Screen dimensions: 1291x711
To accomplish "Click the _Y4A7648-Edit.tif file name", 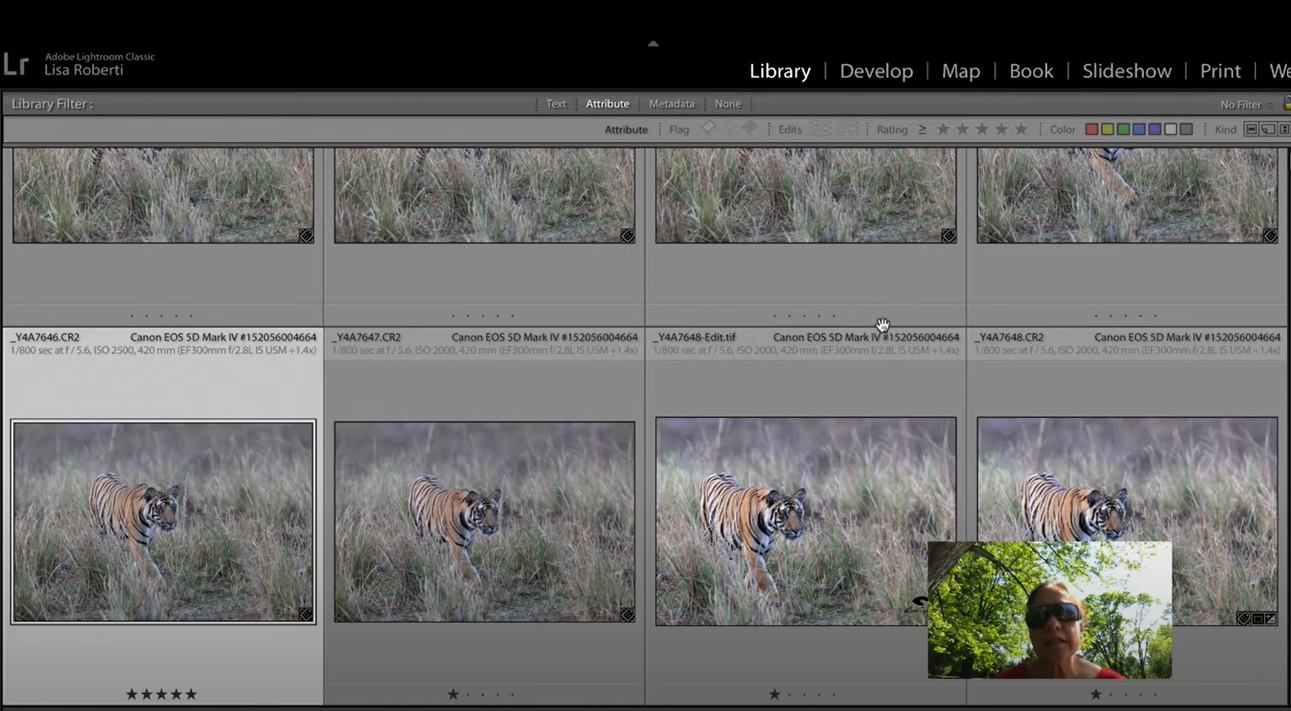I will point(694,338).
